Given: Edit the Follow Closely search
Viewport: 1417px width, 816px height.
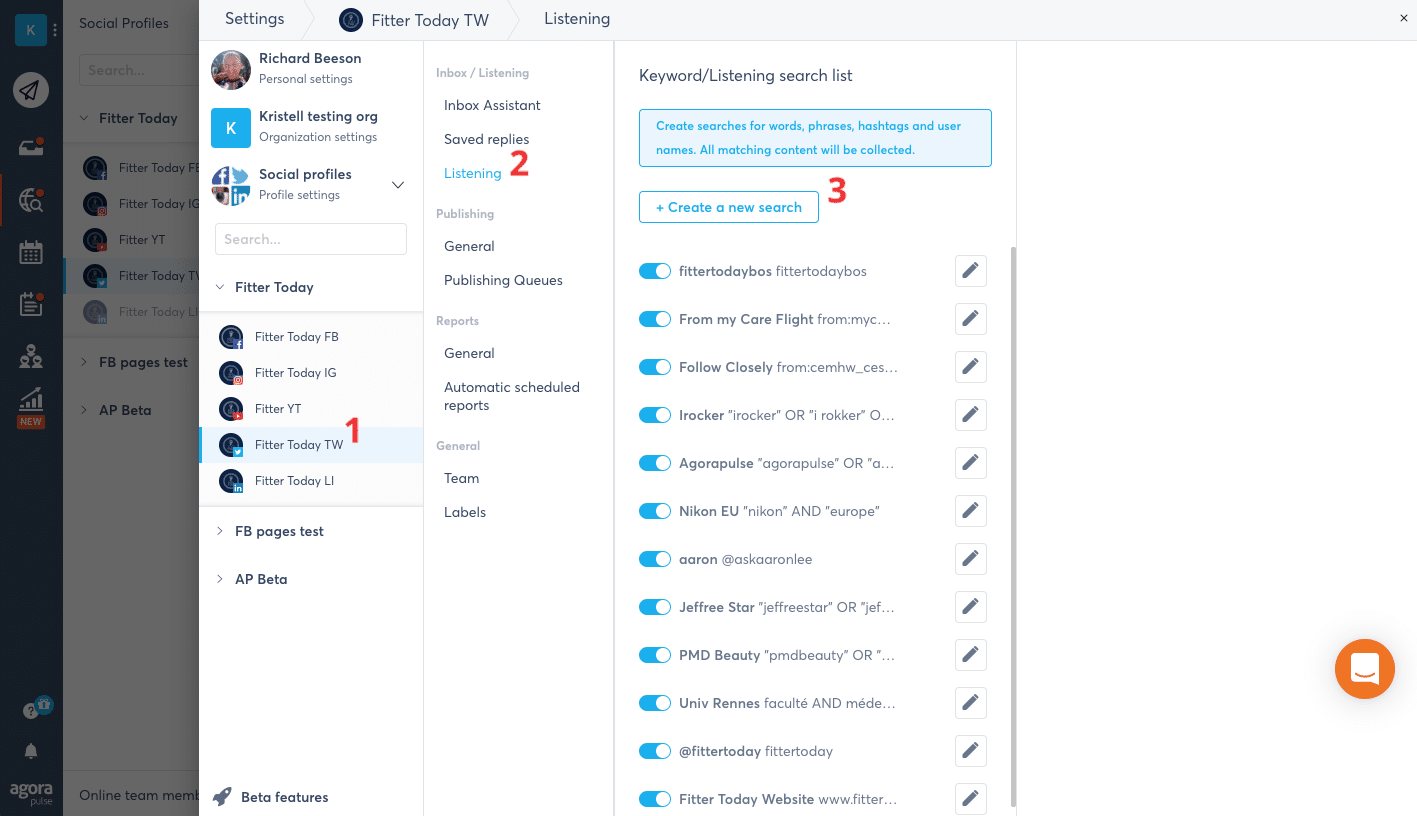Looking at the screenshot, I should (970, 367).
